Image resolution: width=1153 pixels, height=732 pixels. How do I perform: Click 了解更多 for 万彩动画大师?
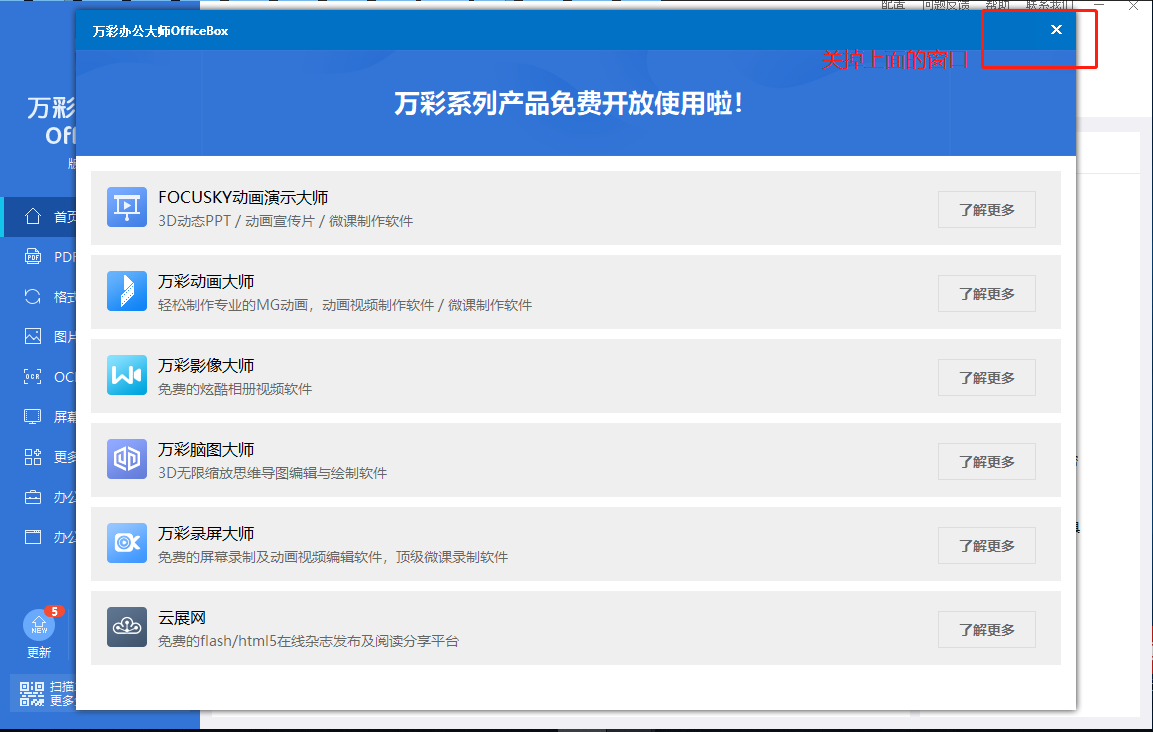(986, 294)
